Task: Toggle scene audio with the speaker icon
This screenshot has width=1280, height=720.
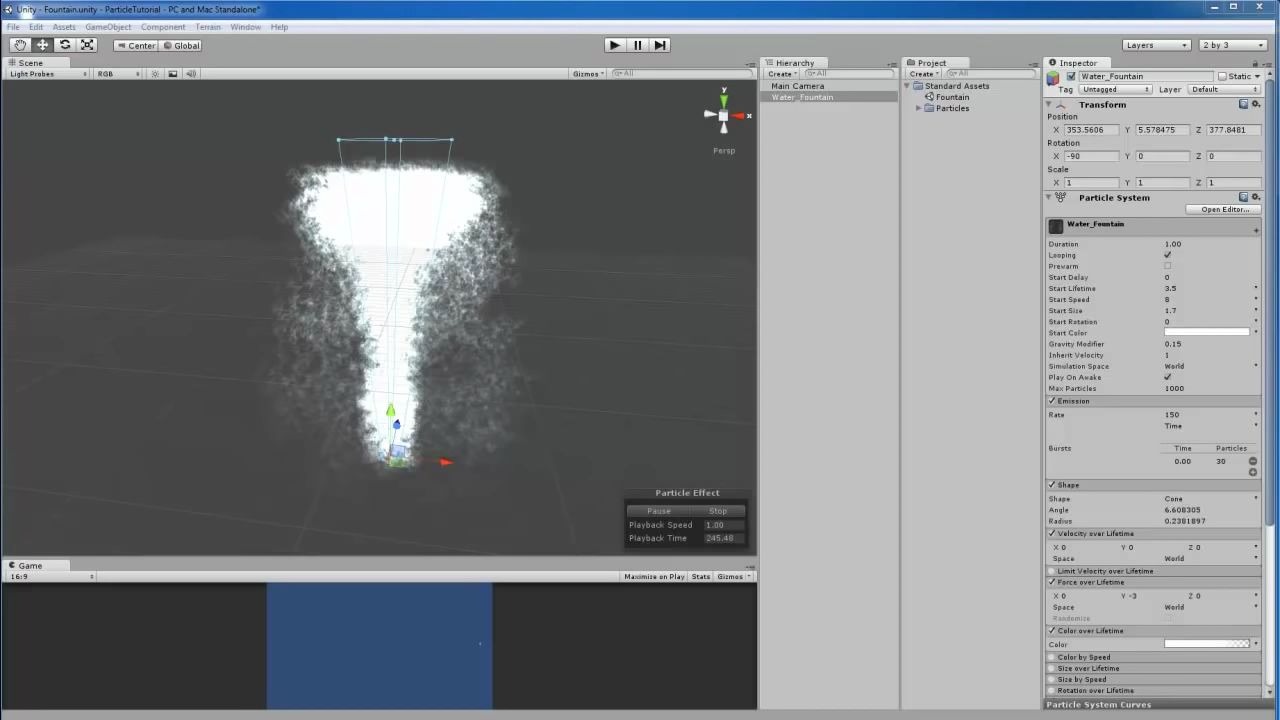Action: pos(190,73)
